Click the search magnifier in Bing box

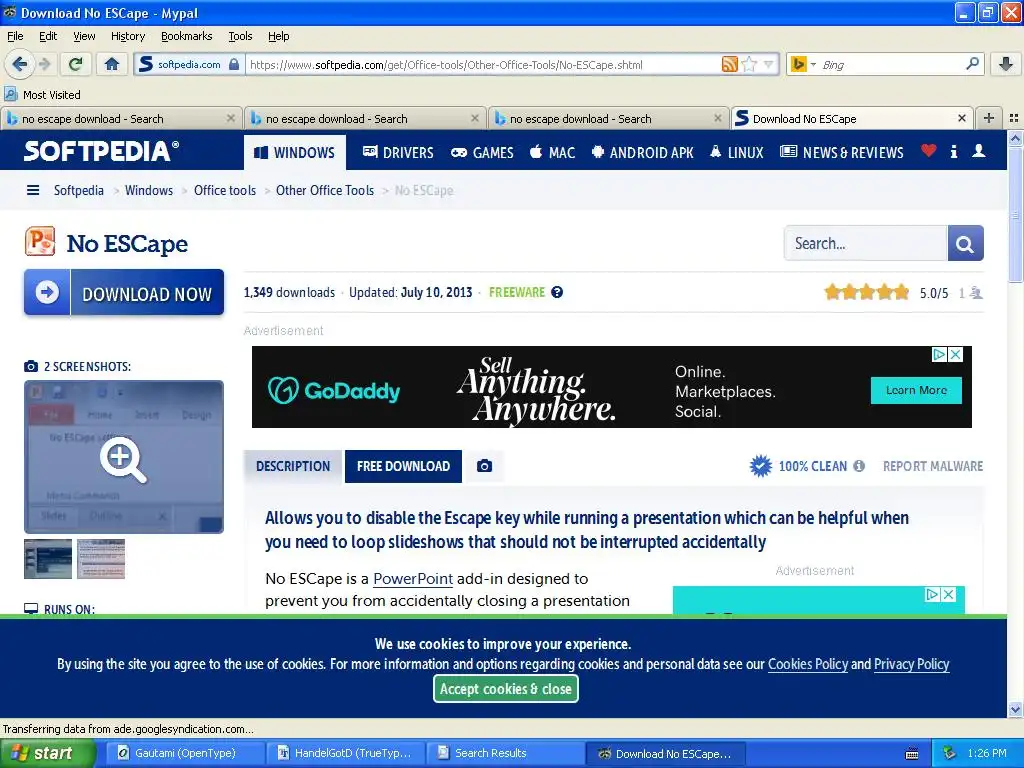coord(972,64)
